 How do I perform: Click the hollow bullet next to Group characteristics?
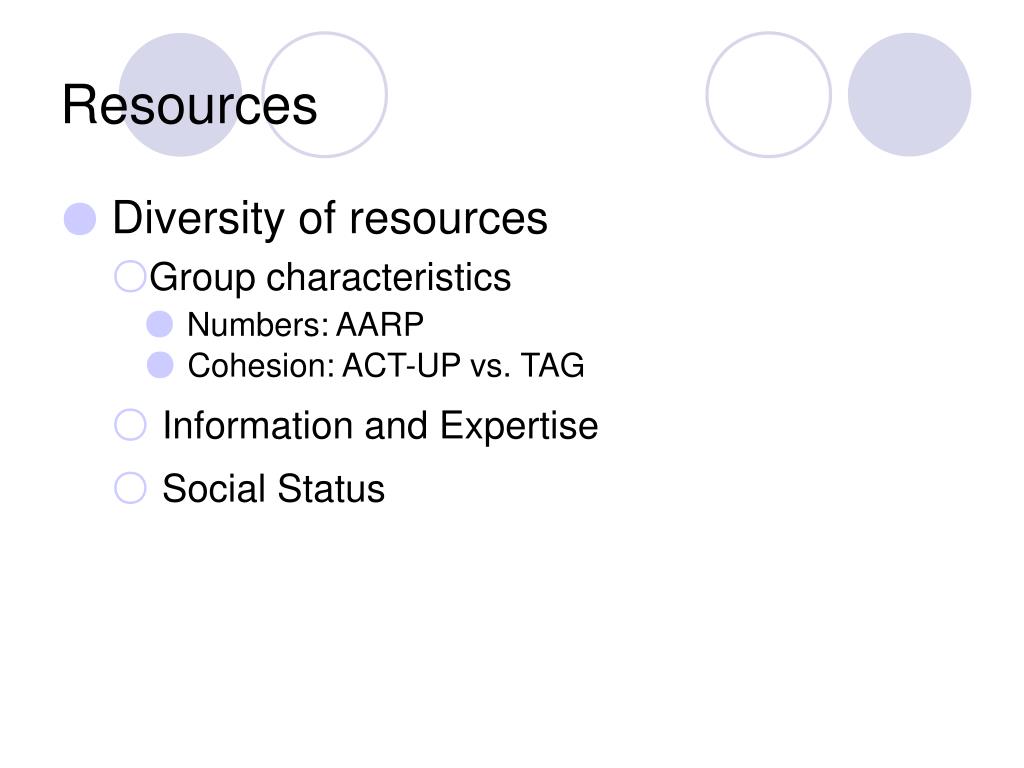pyautogui.click(x=129, y=276)
